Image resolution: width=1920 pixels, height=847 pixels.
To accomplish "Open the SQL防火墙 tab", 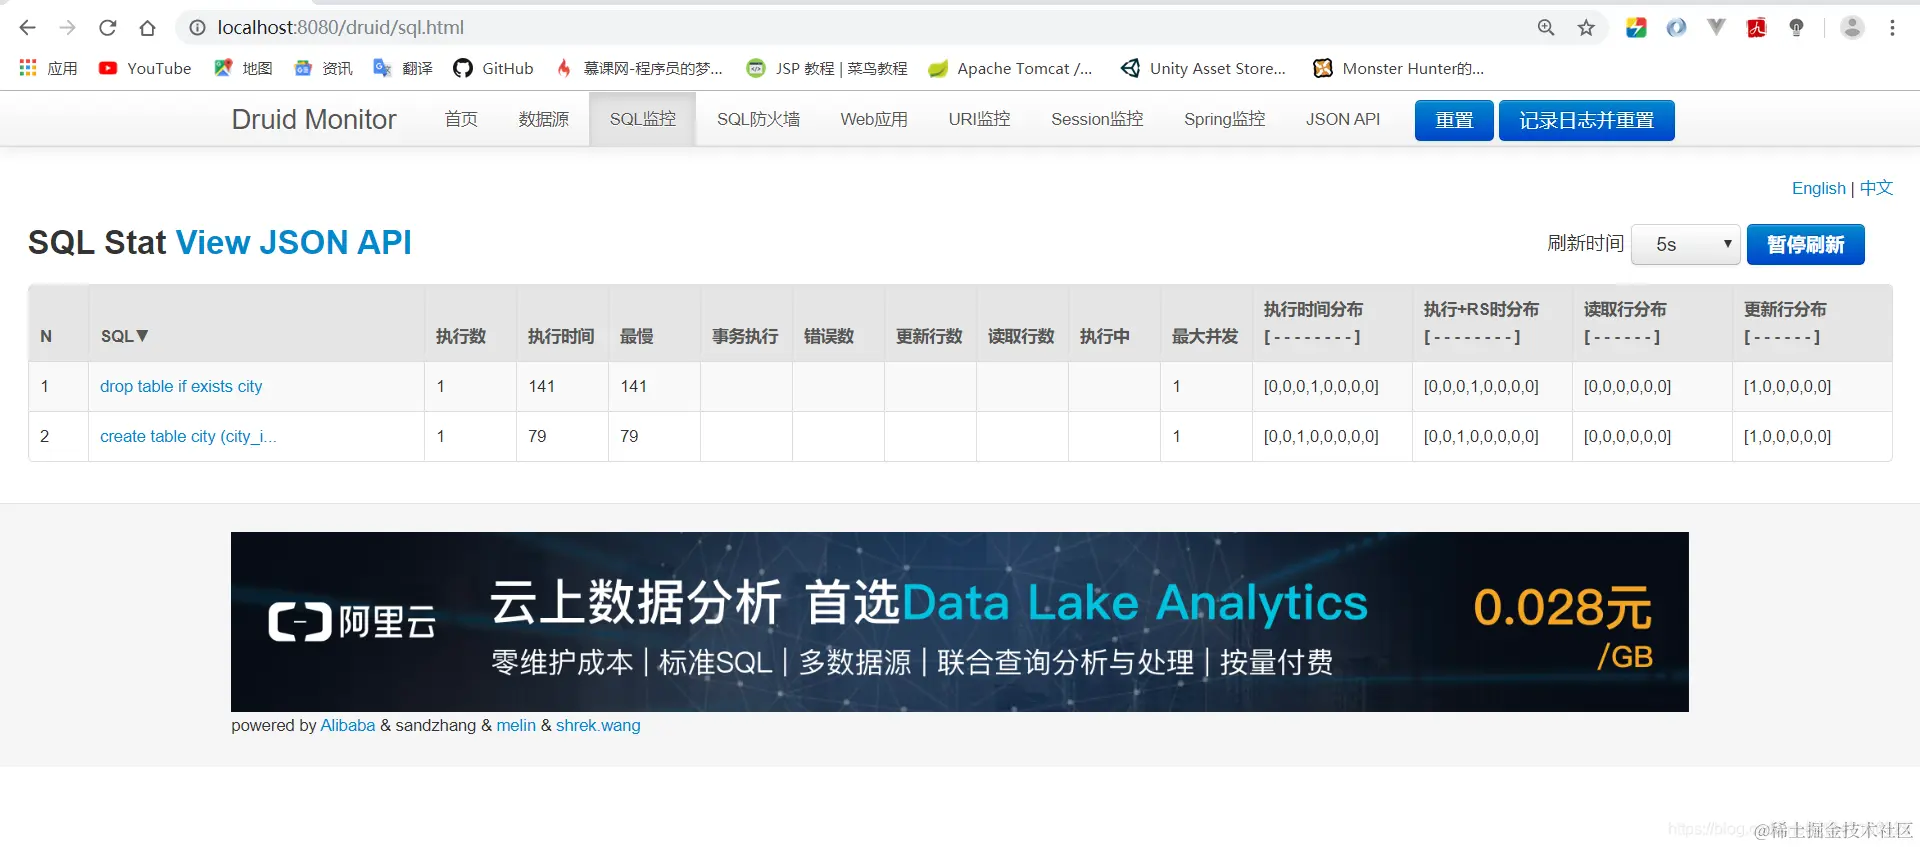I will (x=758, y=119).
